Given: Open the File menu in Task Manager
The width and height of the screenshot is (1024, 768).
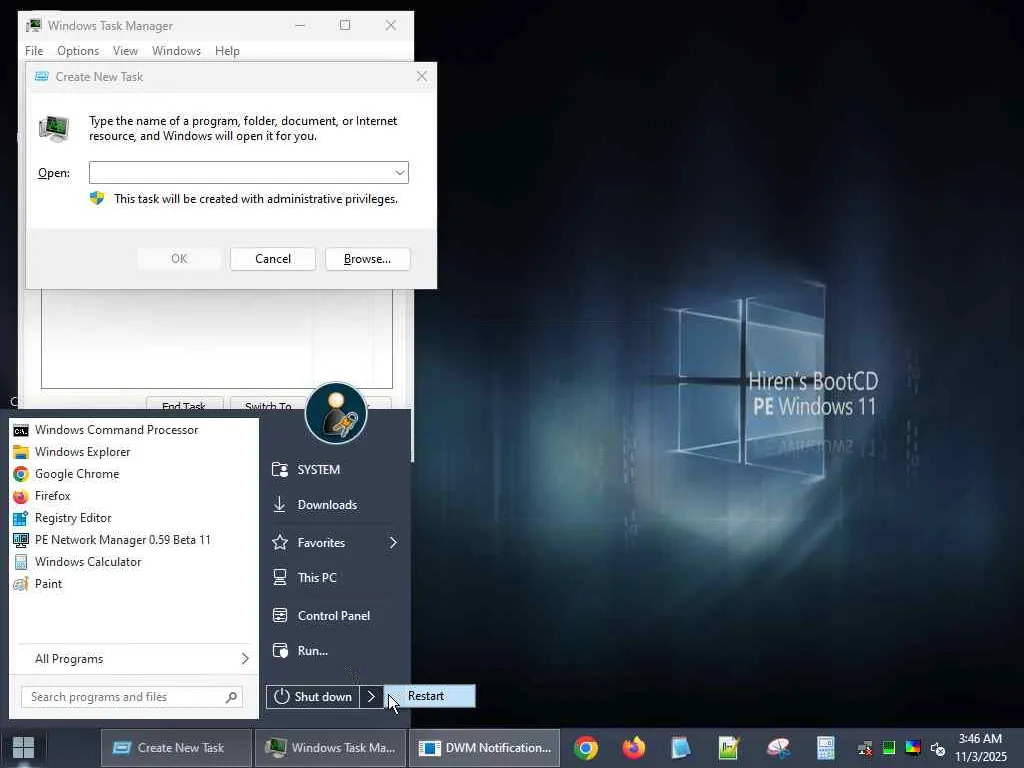Looking at the screenshot, I should [x=34, y=51].
